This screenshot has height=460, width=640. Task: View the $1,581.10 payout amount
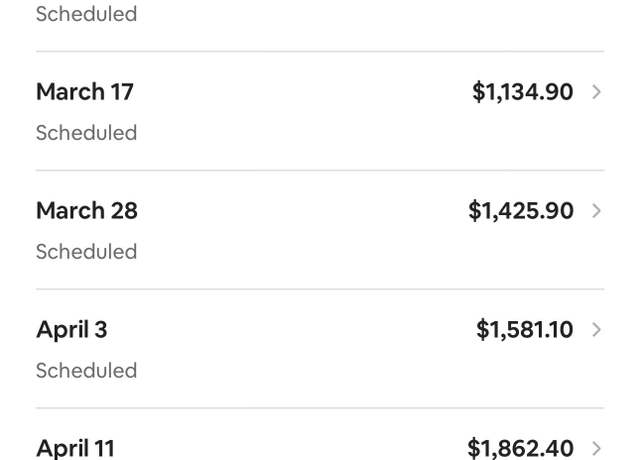(524, 329)
